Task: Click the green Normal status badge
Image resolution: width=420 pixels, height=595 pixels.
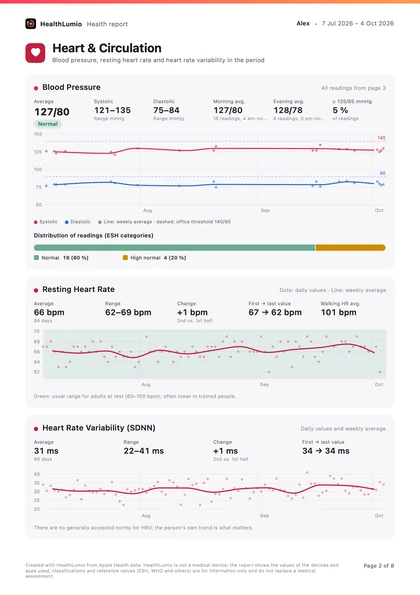Action: 48,124
